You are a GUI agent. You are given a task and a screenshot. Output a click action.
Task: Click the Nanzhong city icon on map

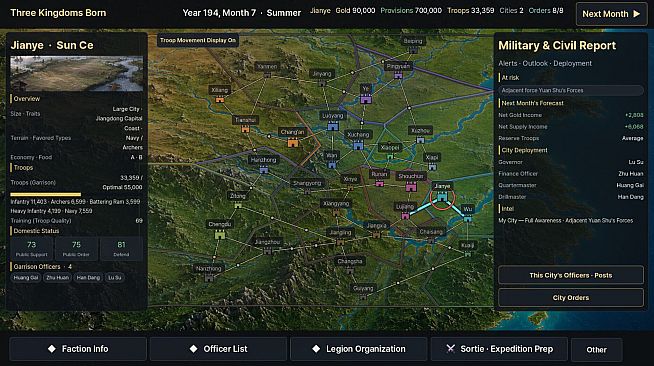point(209,278)
